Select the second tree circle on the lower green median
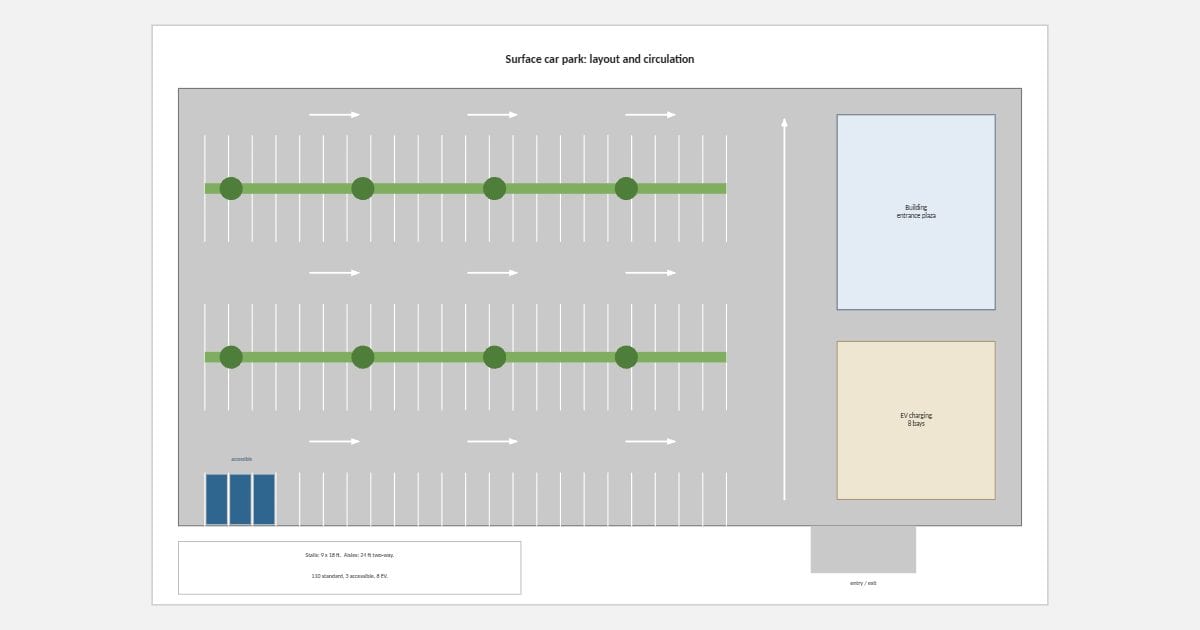 tap(363, 357)
